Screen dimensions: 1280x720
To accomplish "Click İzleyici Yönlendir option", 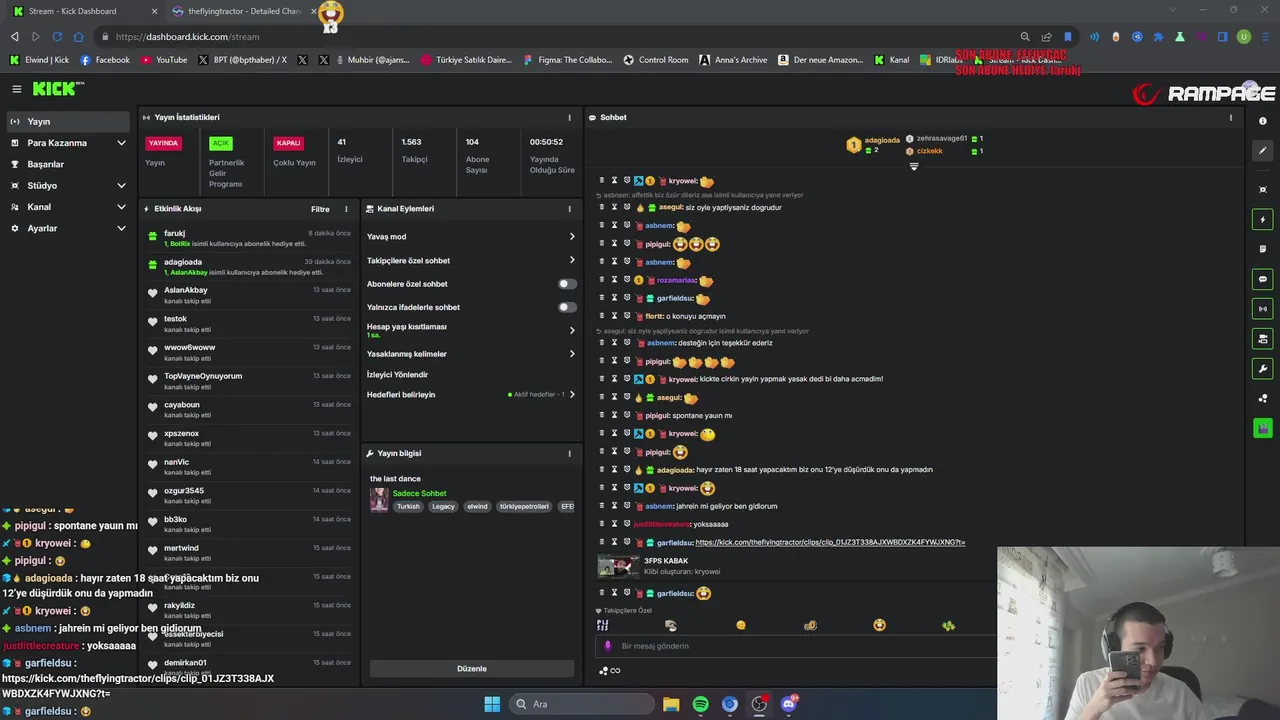I will 397,375.
